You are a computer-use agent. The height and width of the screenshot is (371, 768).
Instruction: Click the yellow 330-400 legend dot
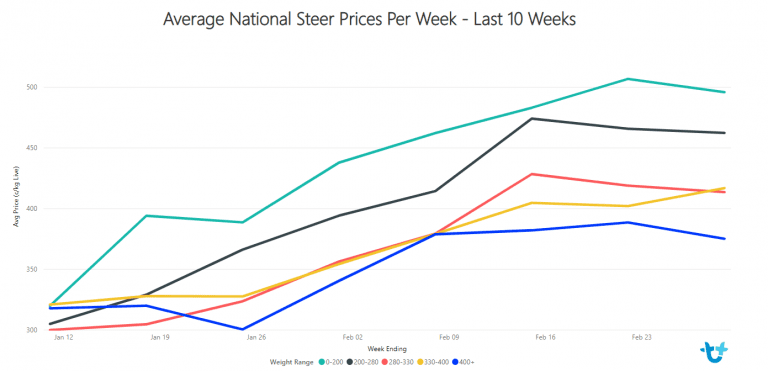420,362
